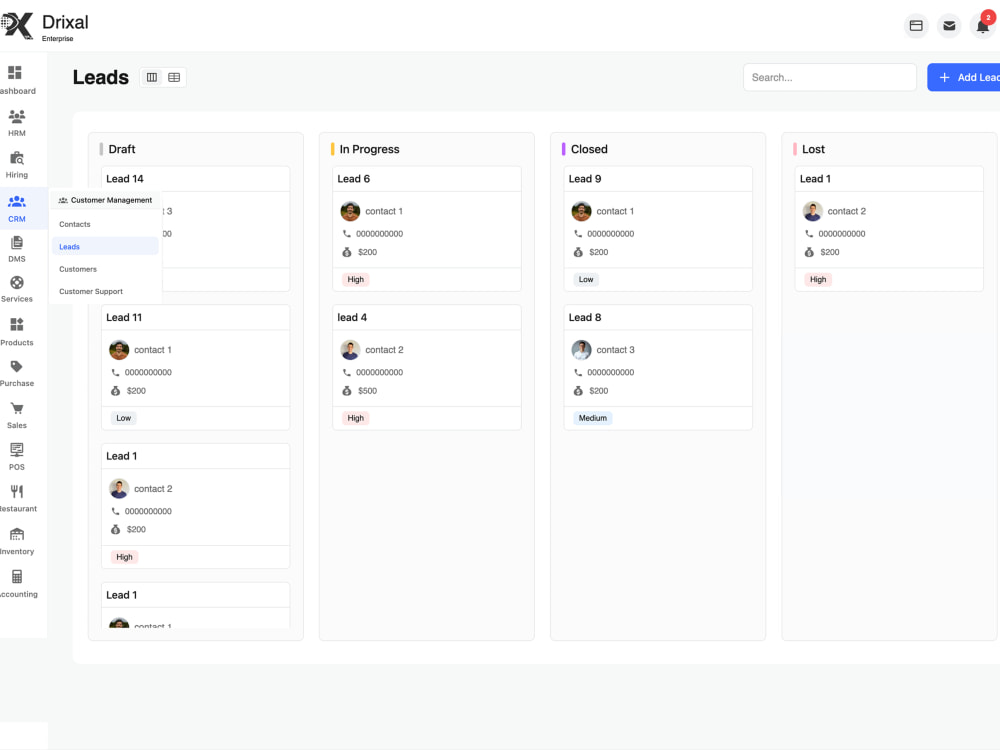The height and width of the screenshot is (750, 1000).
Task: Focus the Search input field
Action: click(x=830, y=77)
